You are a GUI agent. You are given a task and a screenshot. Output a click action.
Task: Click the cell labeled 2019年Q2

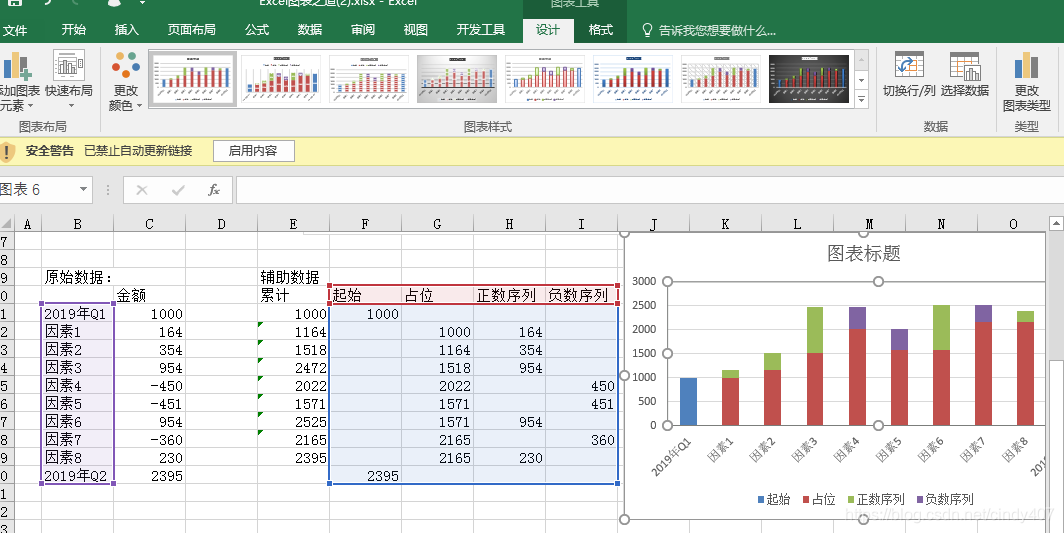click(x=77, y=475)
